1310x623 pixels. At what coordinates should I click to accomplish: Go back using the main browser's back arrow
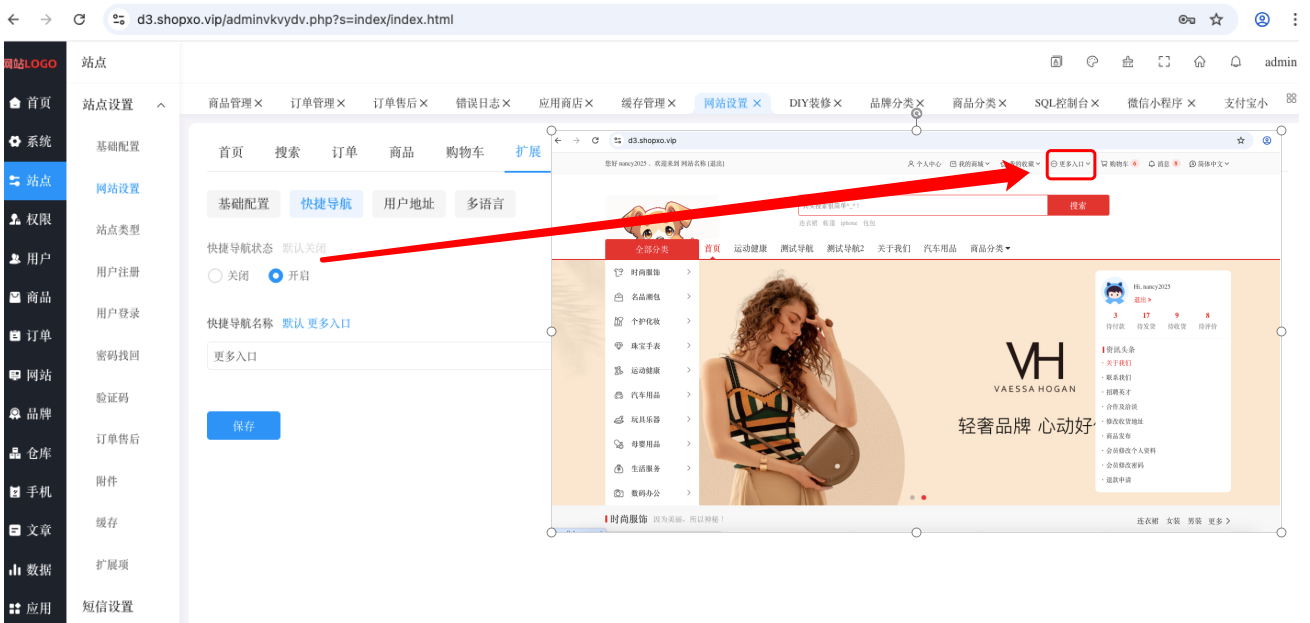point(13,19)
